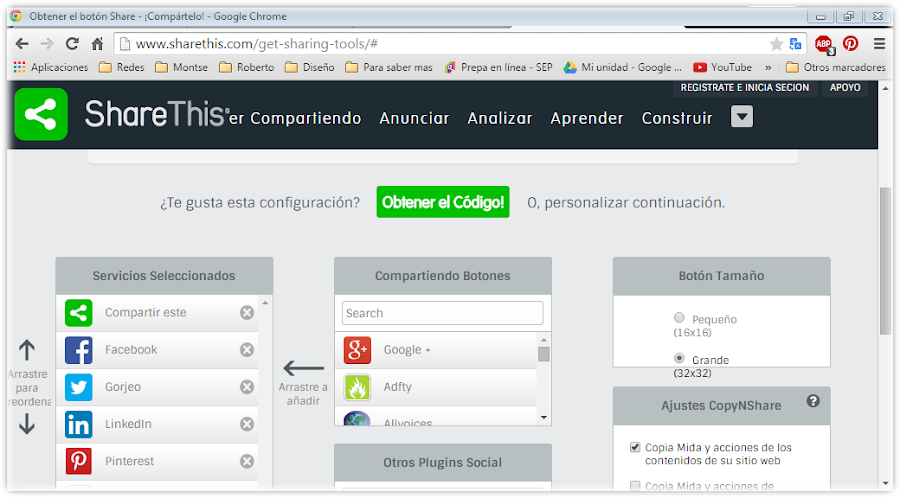Viewport: 900px width, 498px height.
Task: Reload the page with refresh icon
Action: tap(72, 44)
